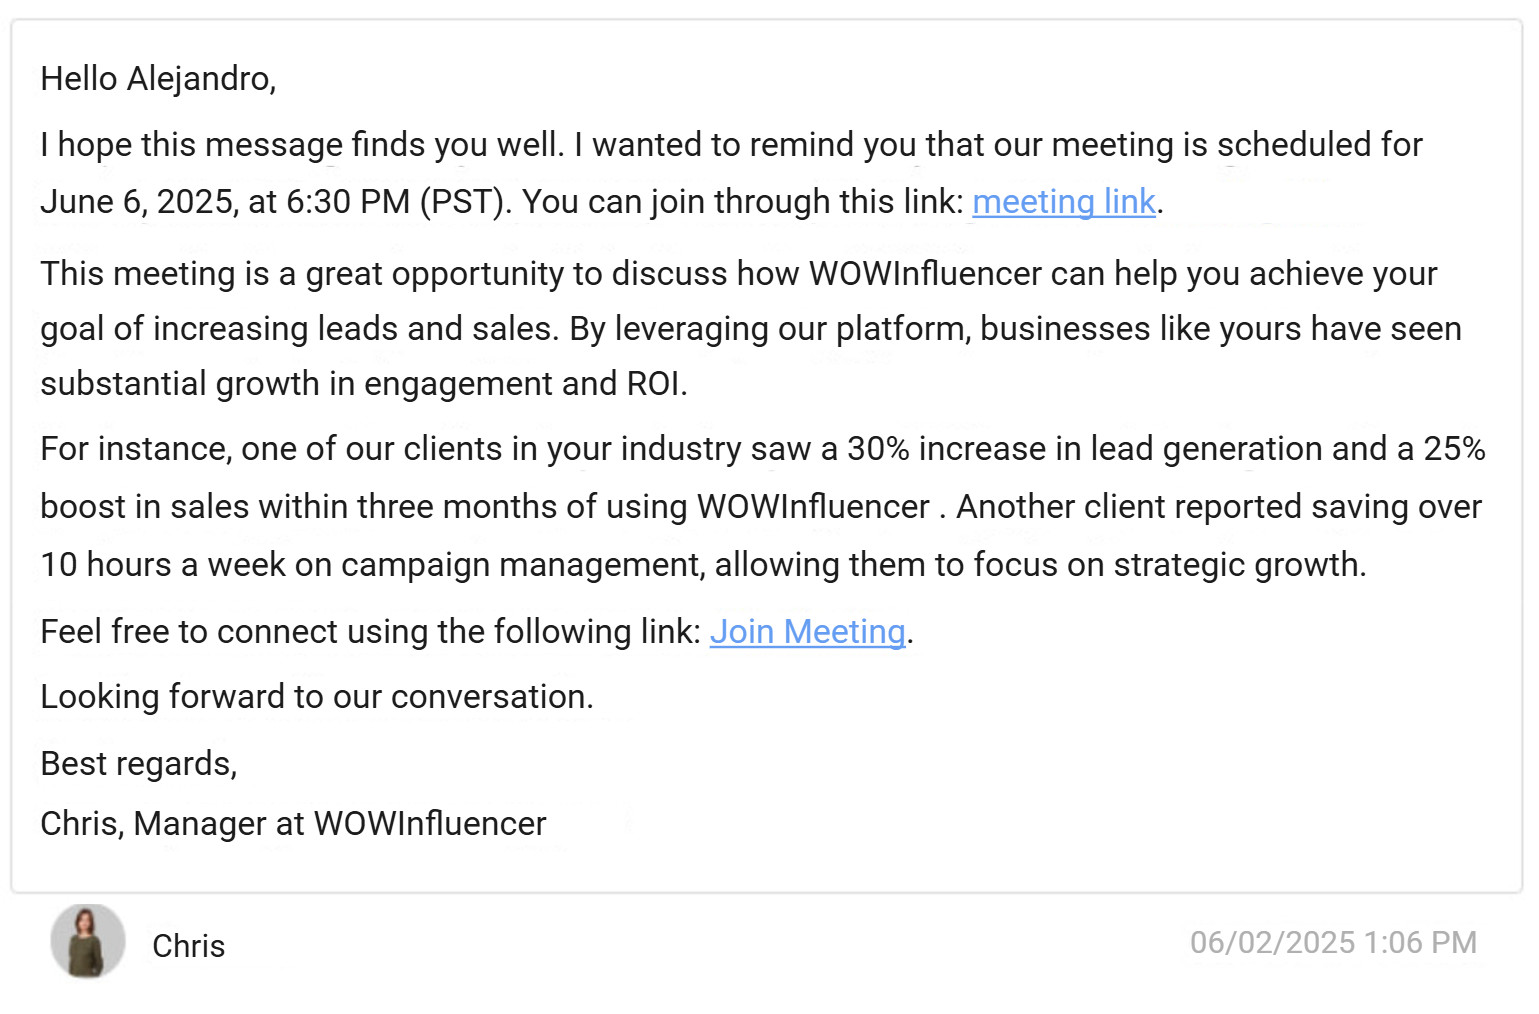Select sender name "Chris" beside the avatar
Screen dimensions: 1539x1014
(188, 946)
